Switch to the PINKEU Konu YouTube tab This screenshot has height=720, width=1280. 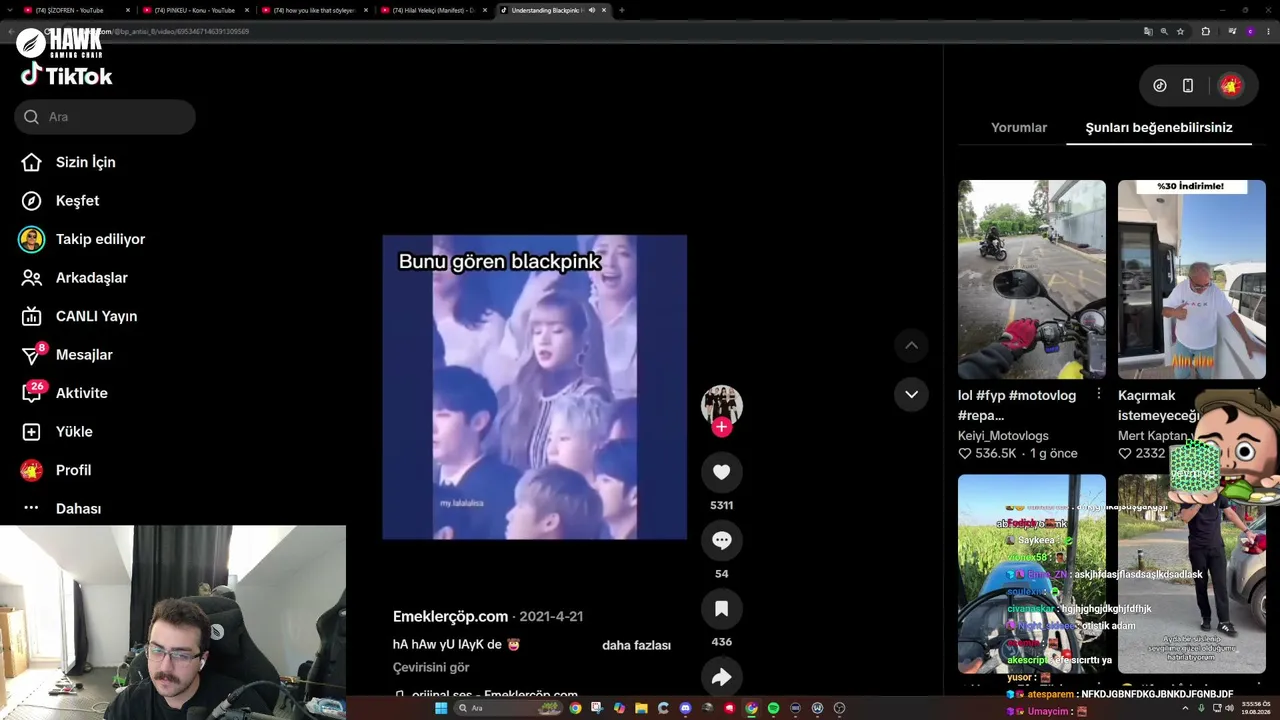(195, 10)
